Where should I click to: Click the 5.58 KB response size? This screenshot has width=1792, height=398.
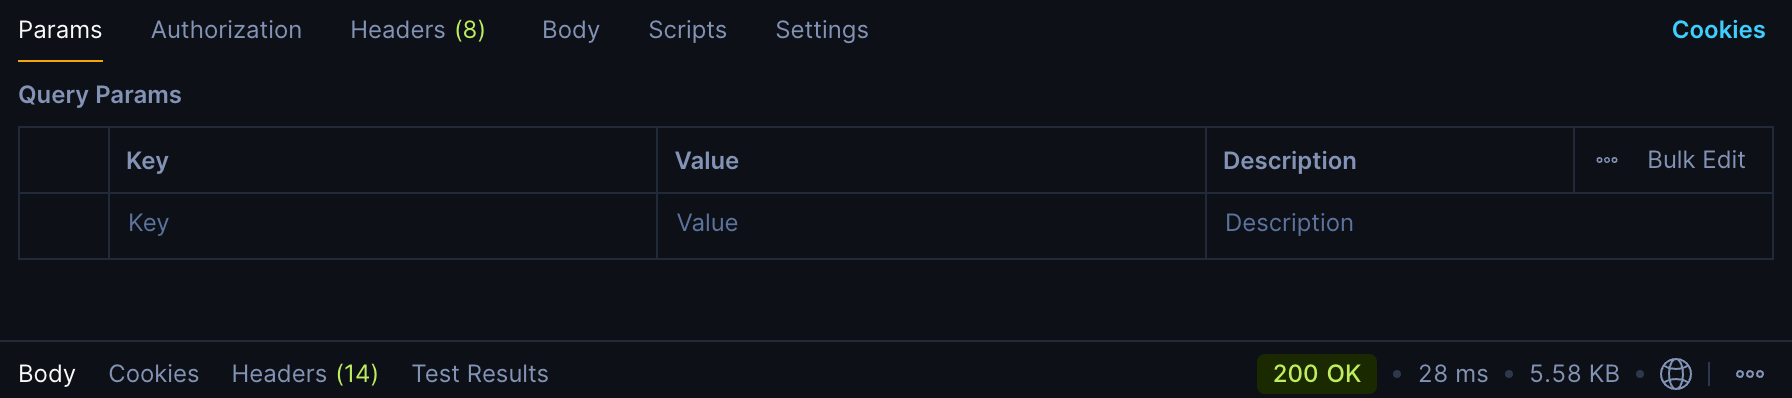(1574, 374)
